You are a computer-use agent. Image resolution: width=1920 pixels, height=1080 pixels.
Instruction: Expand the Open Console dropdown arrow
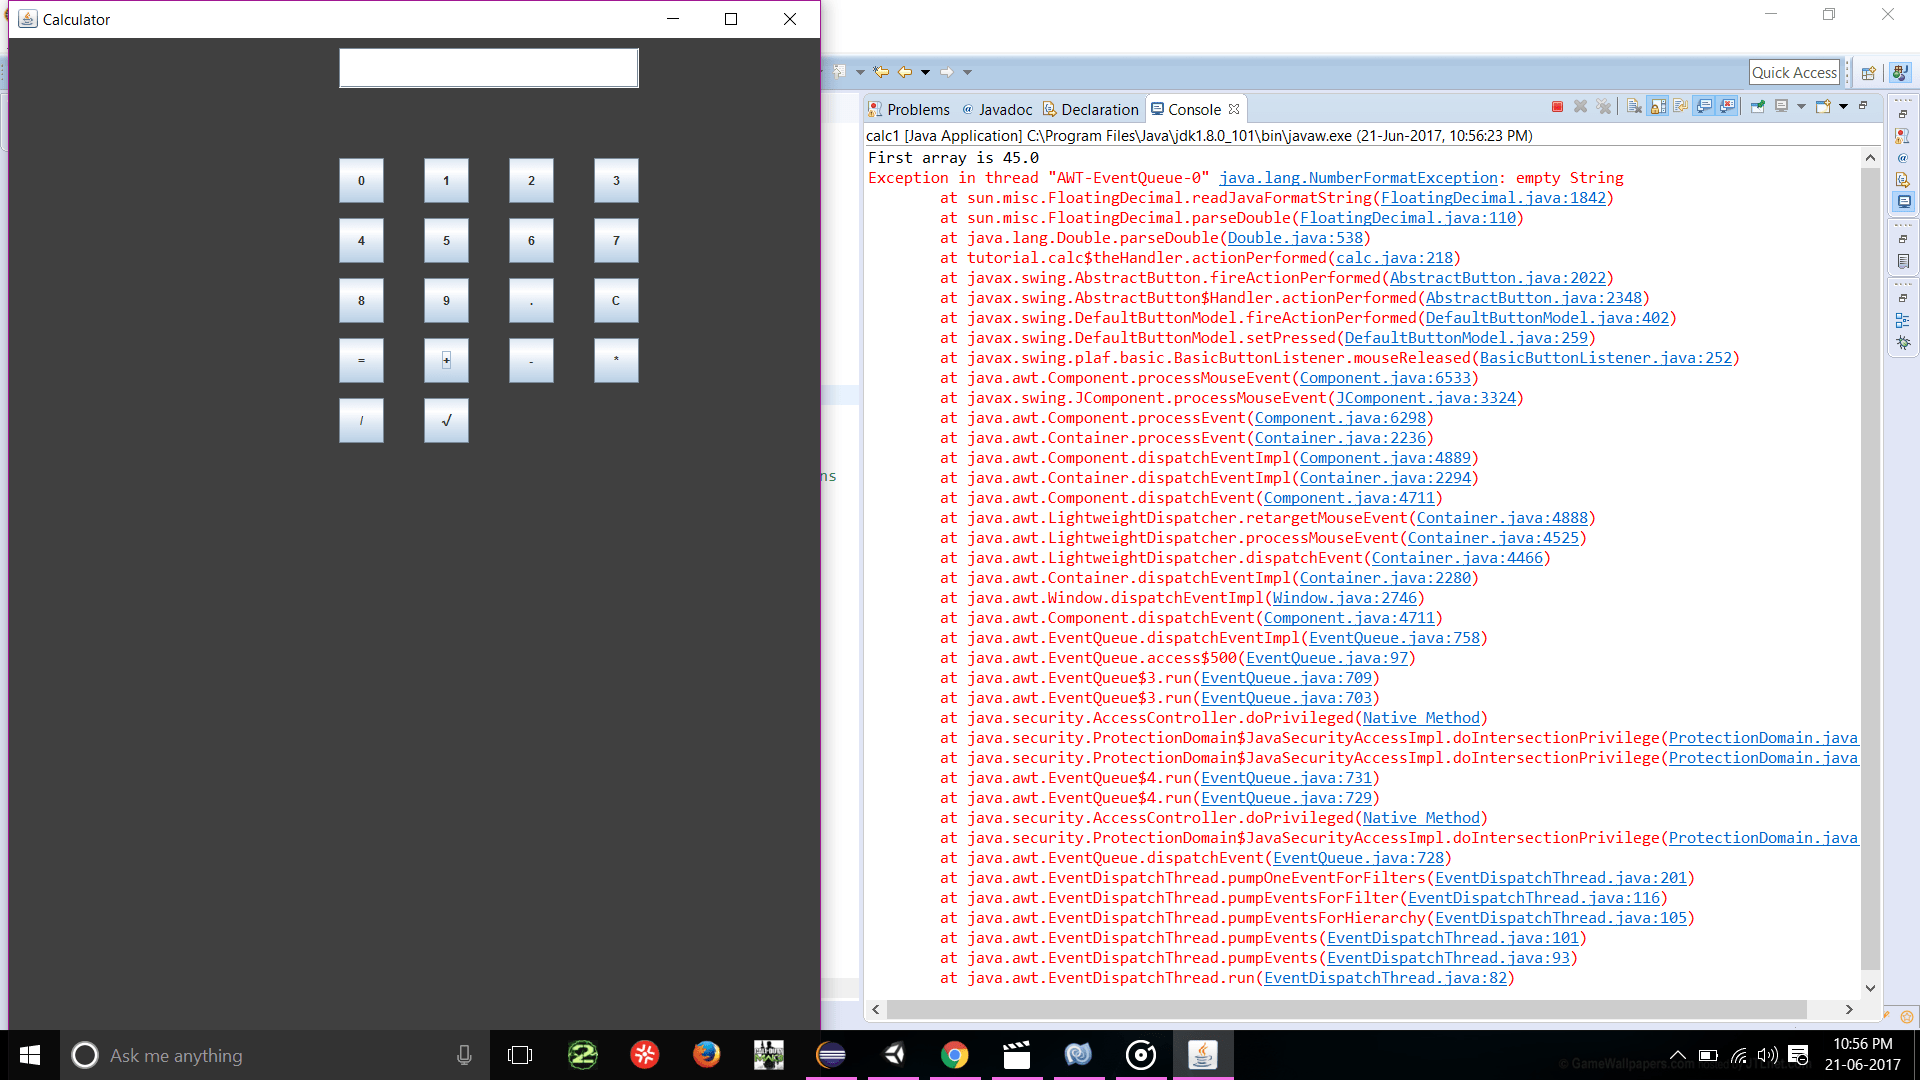pos(1843,106)
